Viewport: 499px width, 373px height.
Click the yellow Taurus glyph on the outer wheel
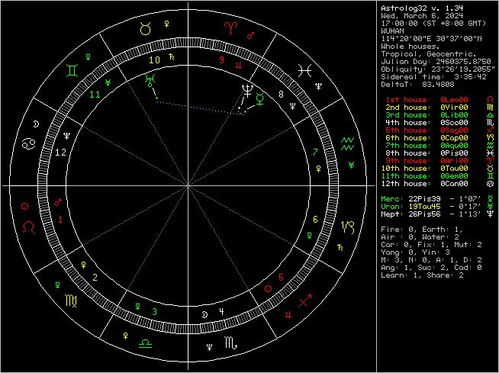point(145,29)
